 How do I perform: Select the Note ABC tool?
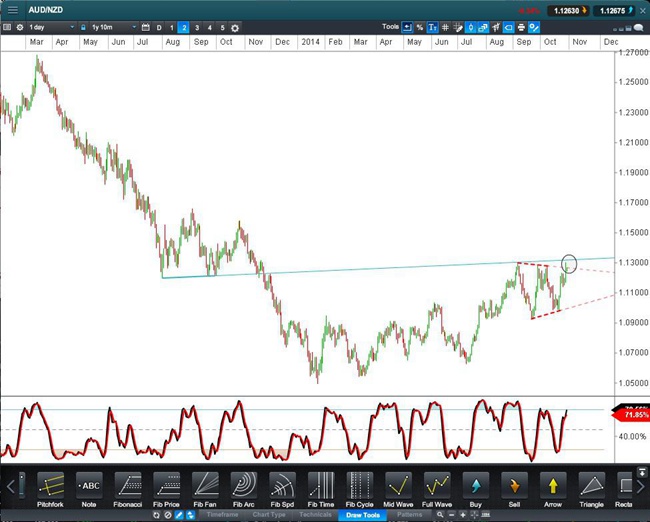[90, 486]
